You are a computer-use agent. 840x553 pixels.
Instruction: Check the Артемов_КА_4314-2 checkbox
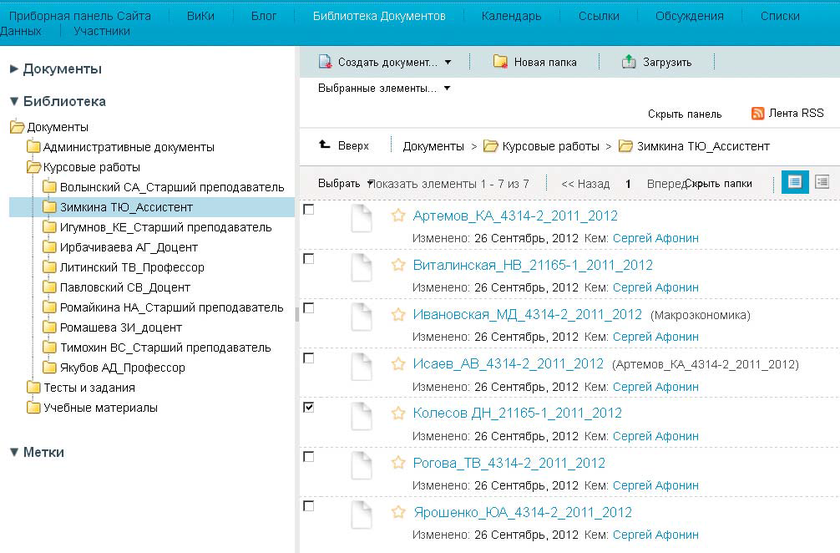pos(308,210)
